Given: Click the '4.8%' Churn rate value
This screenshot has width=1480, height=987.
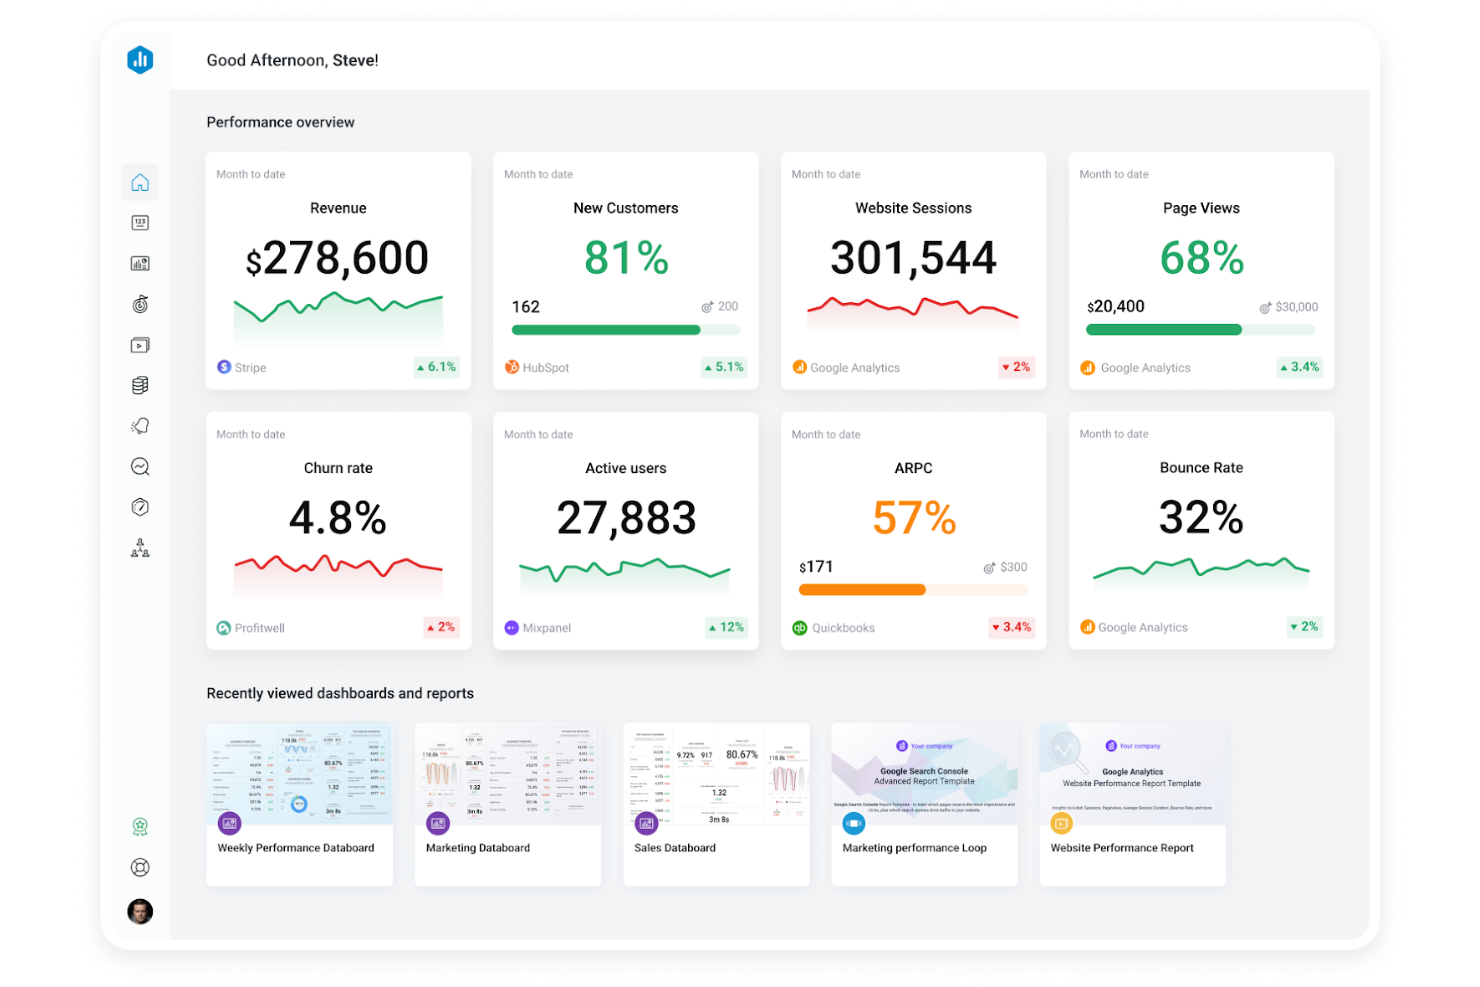Looking at the screenshot, I should (338, 518).
